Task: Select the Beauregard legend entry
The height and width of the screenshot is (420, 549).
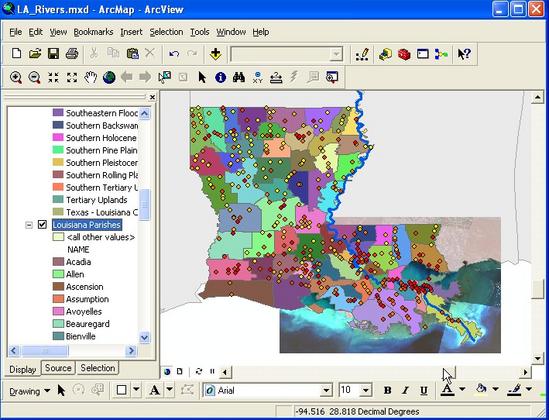Action: tap(88, 324)
